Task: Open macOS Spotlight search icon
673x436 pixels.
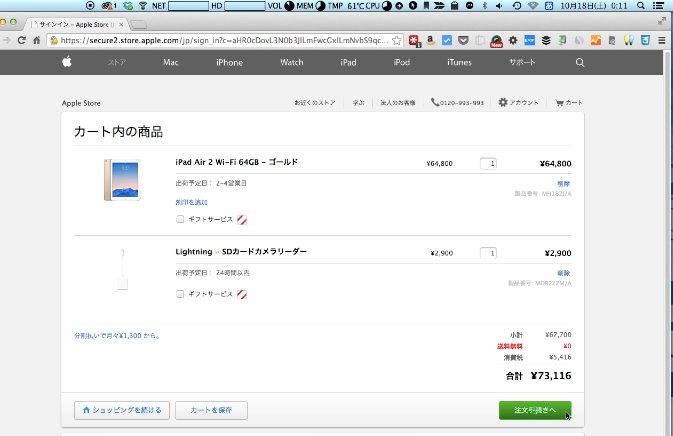Action: [x=641, y=6]
